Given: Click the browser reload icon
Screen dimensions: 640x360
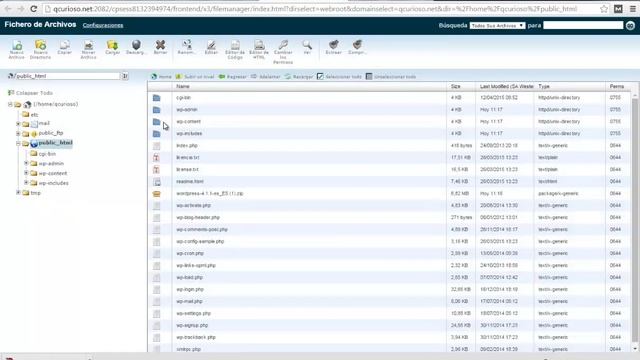Looking at the screenshot, I should point(33,9).
